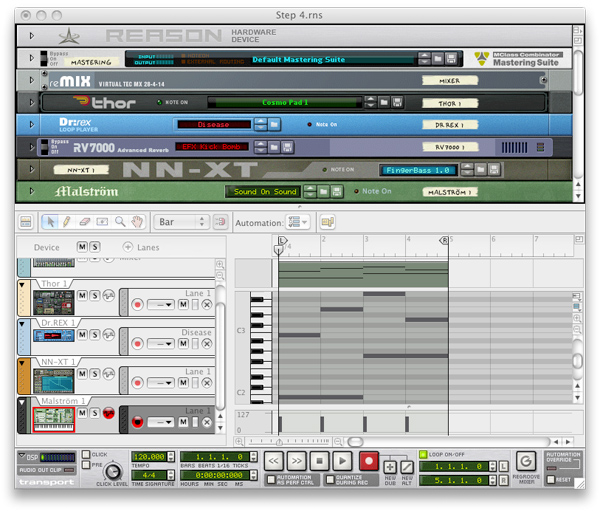This screenshot has width=600, height=511.
Task: Select the Razor tool
Action: click(x=102, y=222)
